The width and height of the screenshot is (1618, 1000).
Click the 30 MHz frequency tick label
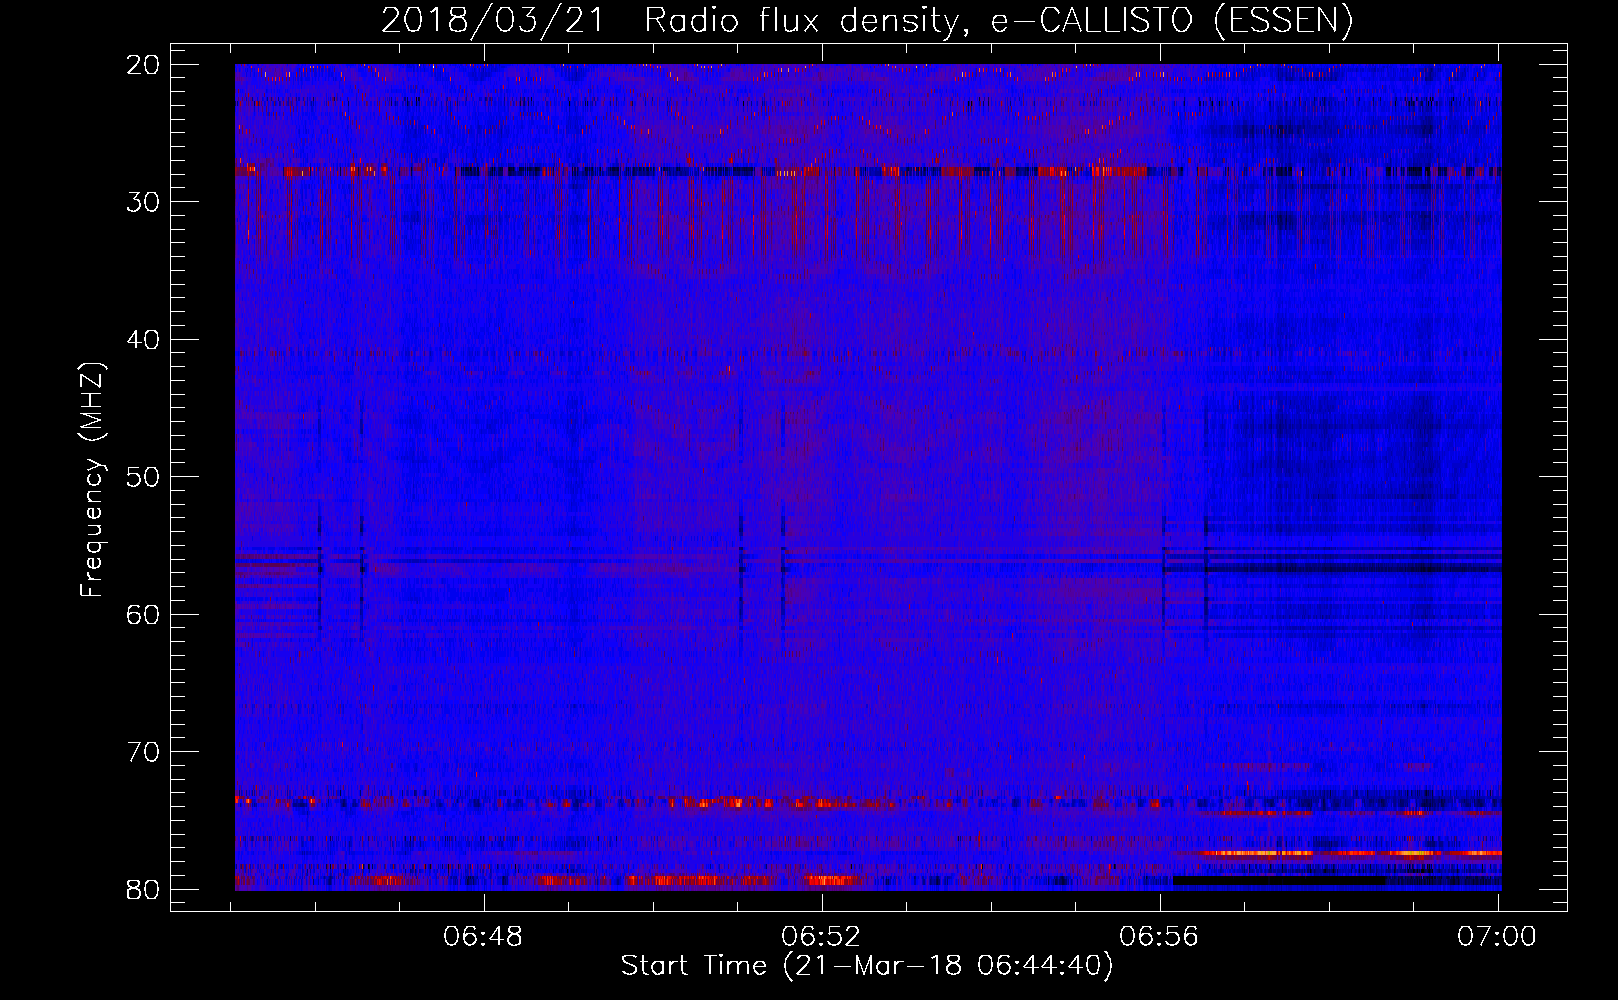(x=144, y=202)
